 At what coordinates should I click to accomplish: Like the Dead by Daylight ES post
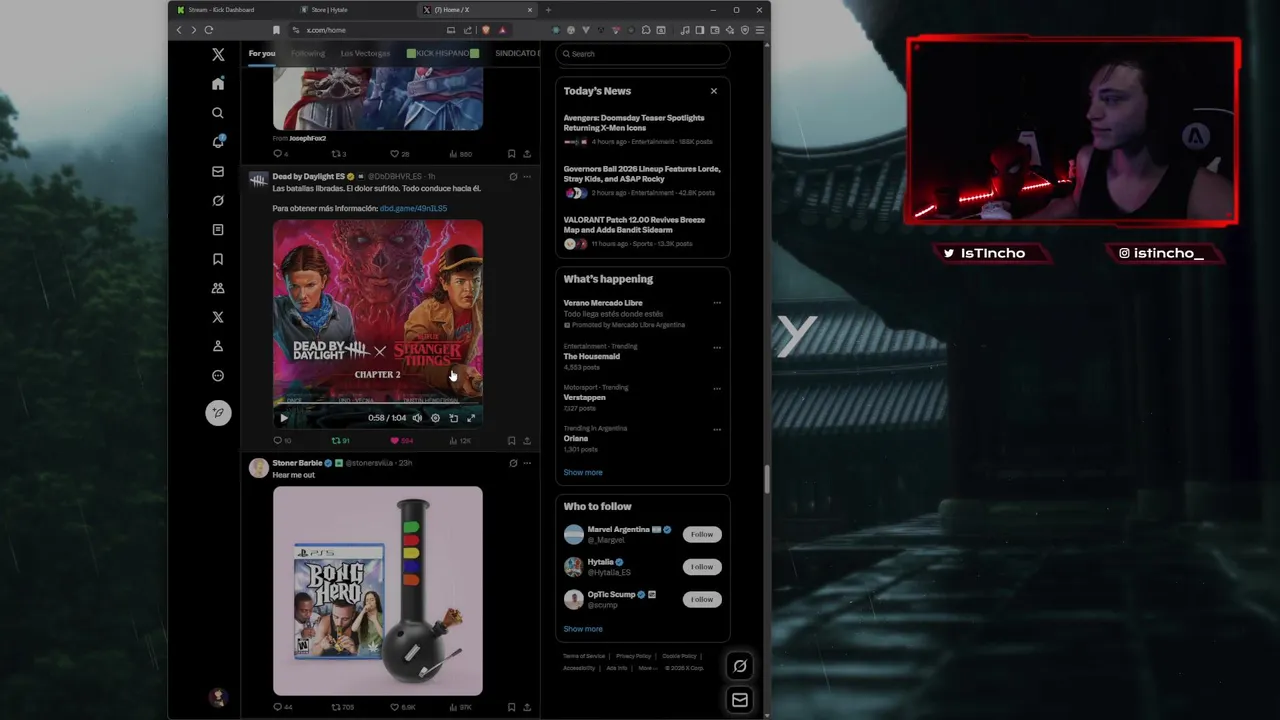pos(401,440)
